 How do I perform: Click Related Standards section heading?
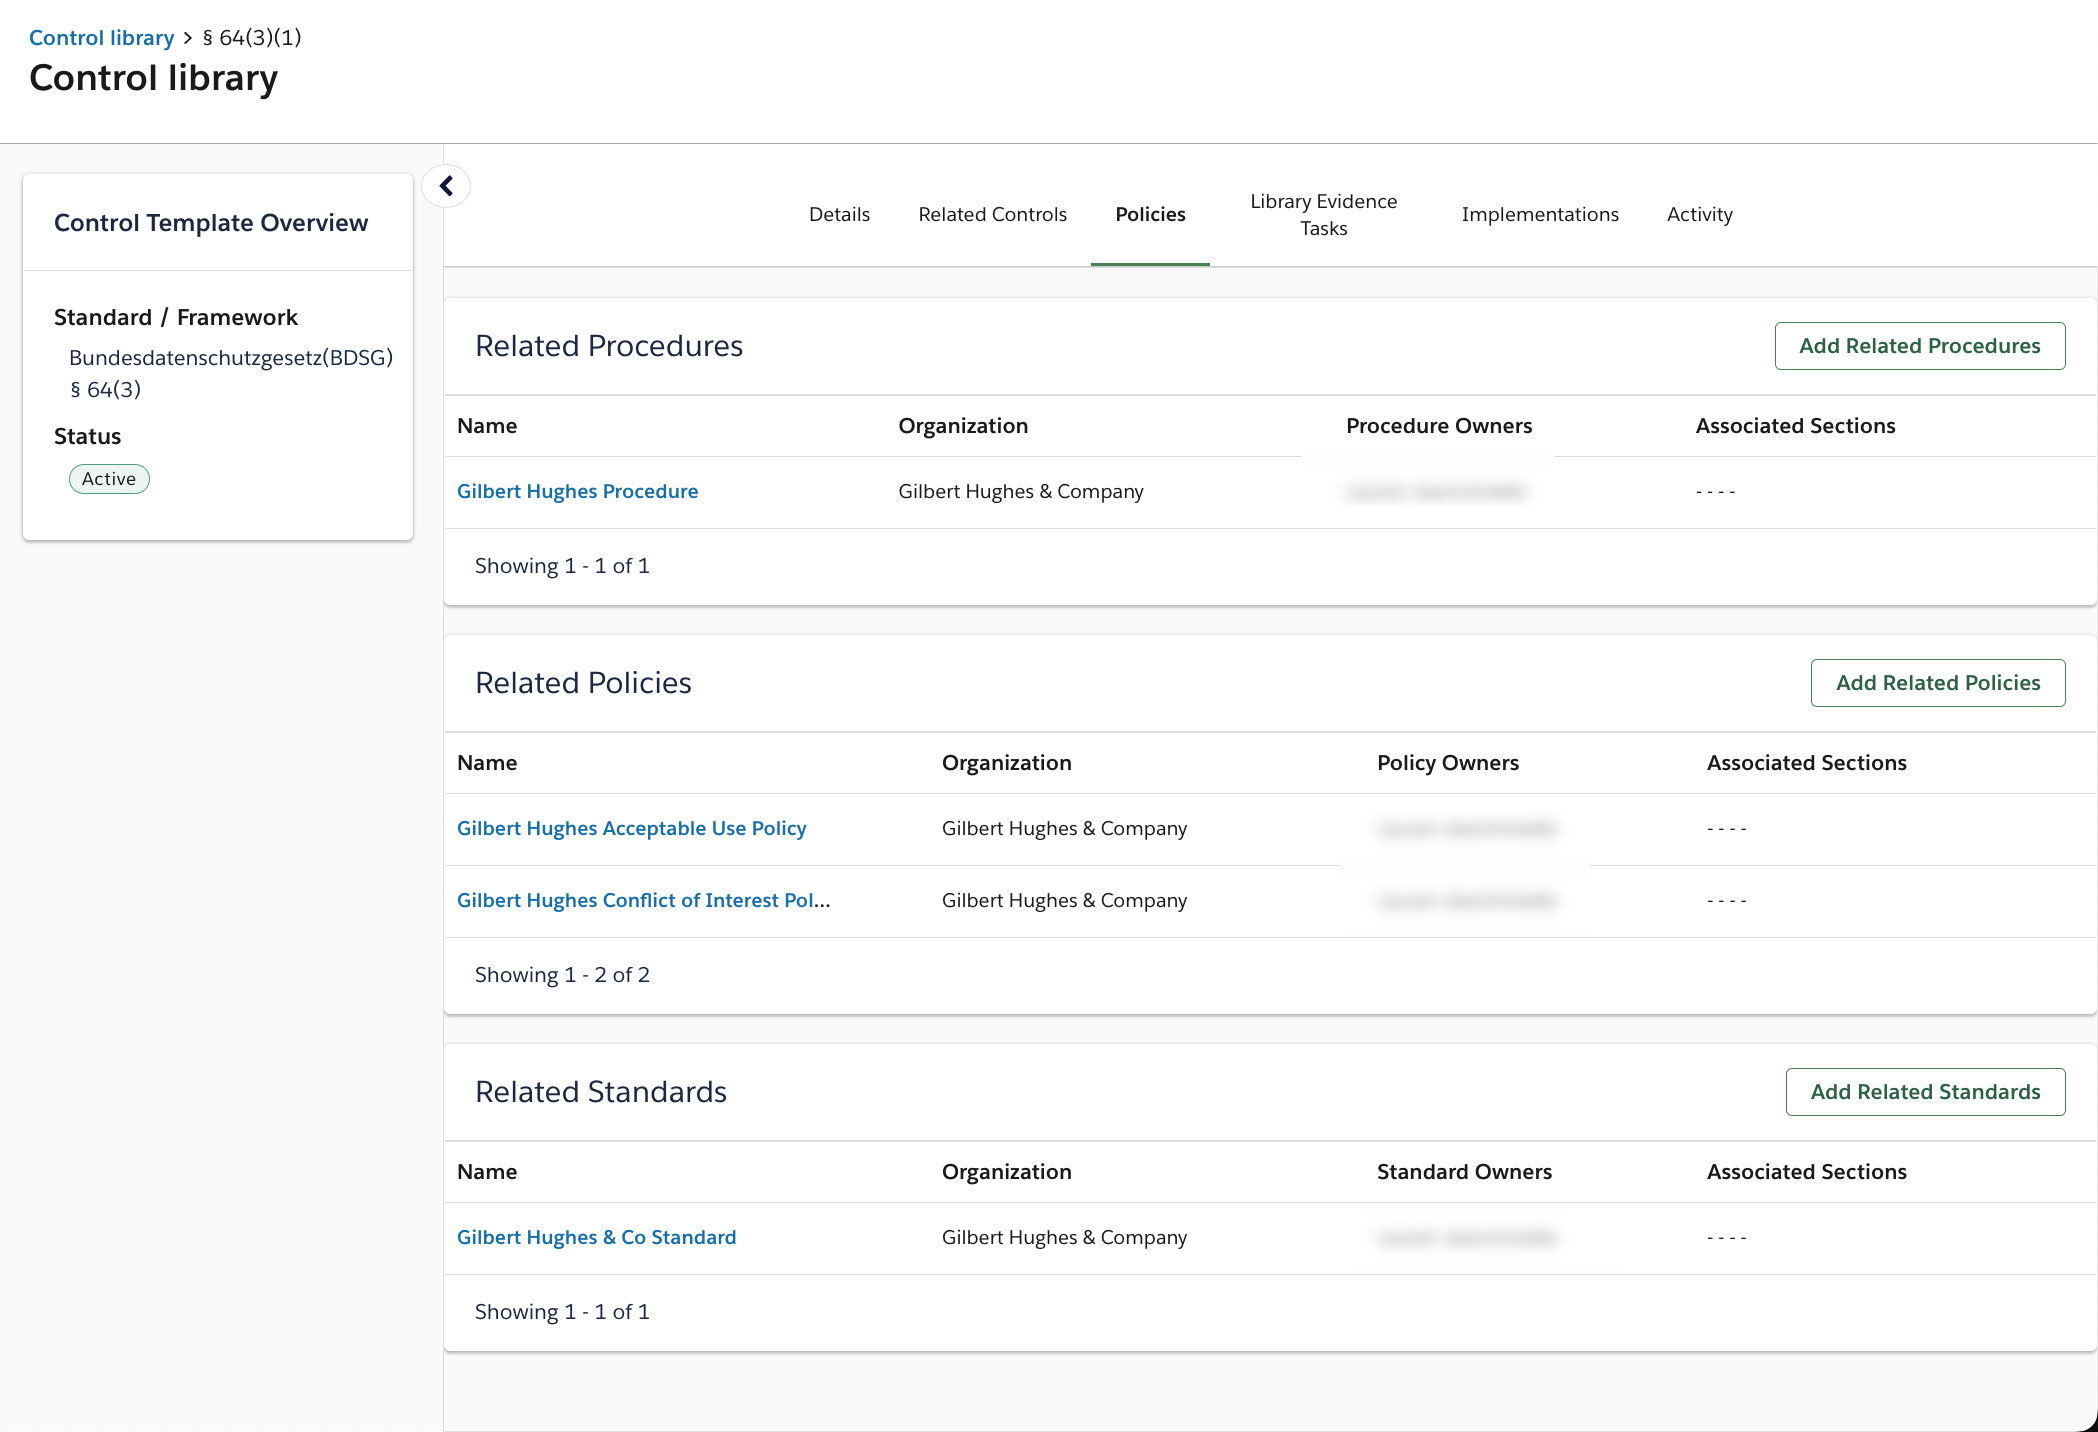click(600, 1092)
